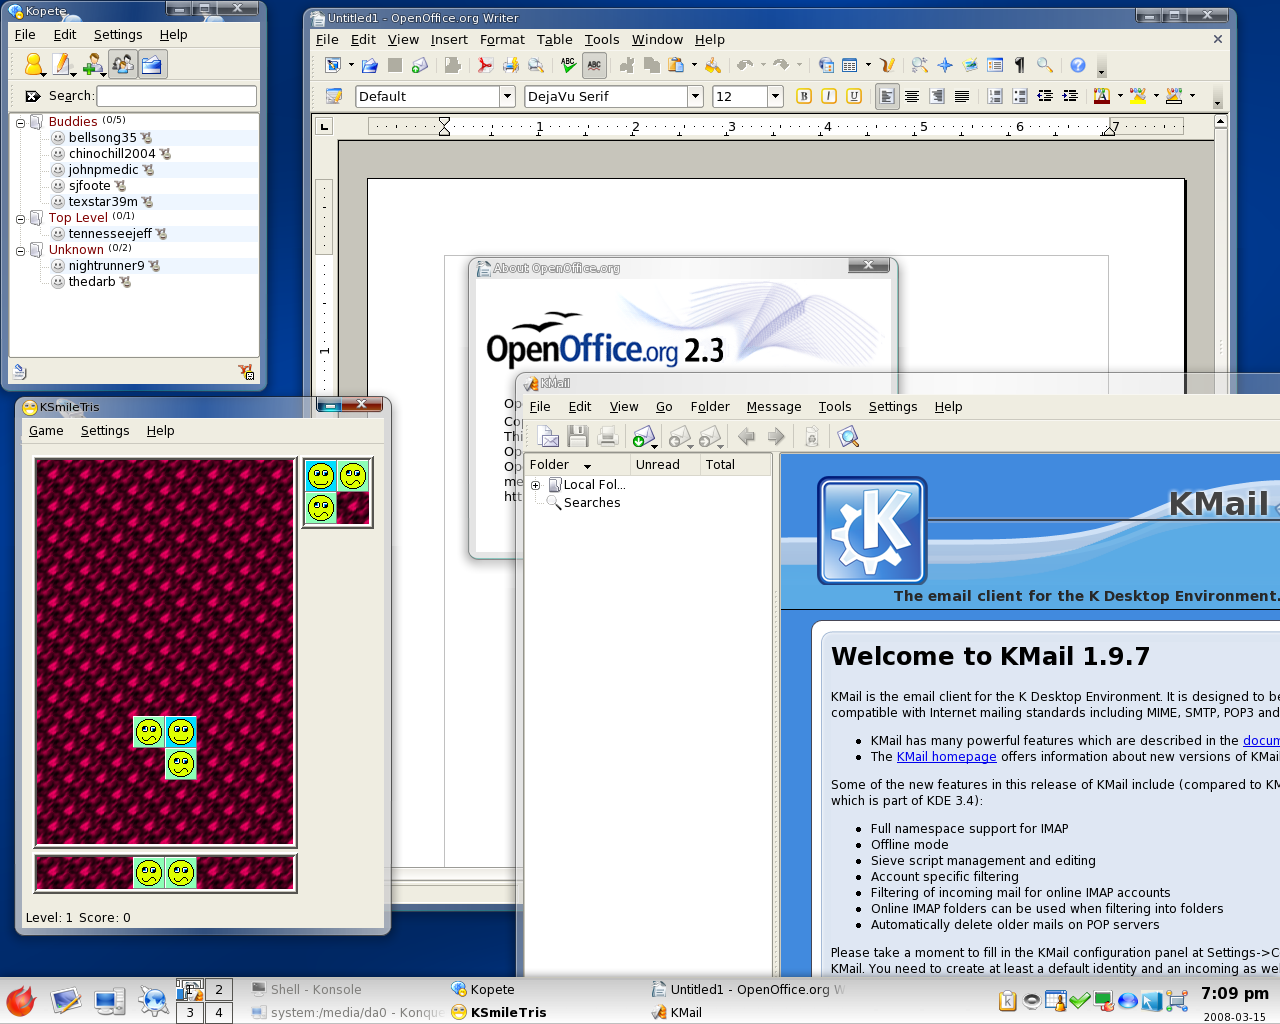Toggle show offline users in Kopete
The width and height of the screenshot is (1280, 1024).
click(122, 65)
